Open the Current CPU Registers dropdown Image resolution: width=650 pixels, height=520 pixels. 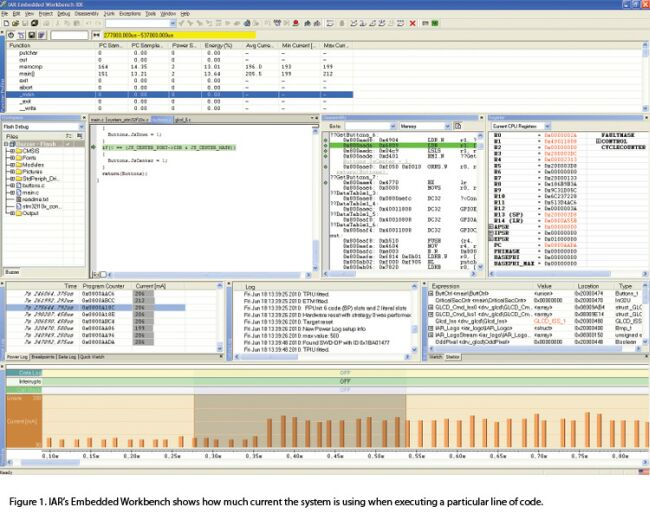click(x=521, y=126)
